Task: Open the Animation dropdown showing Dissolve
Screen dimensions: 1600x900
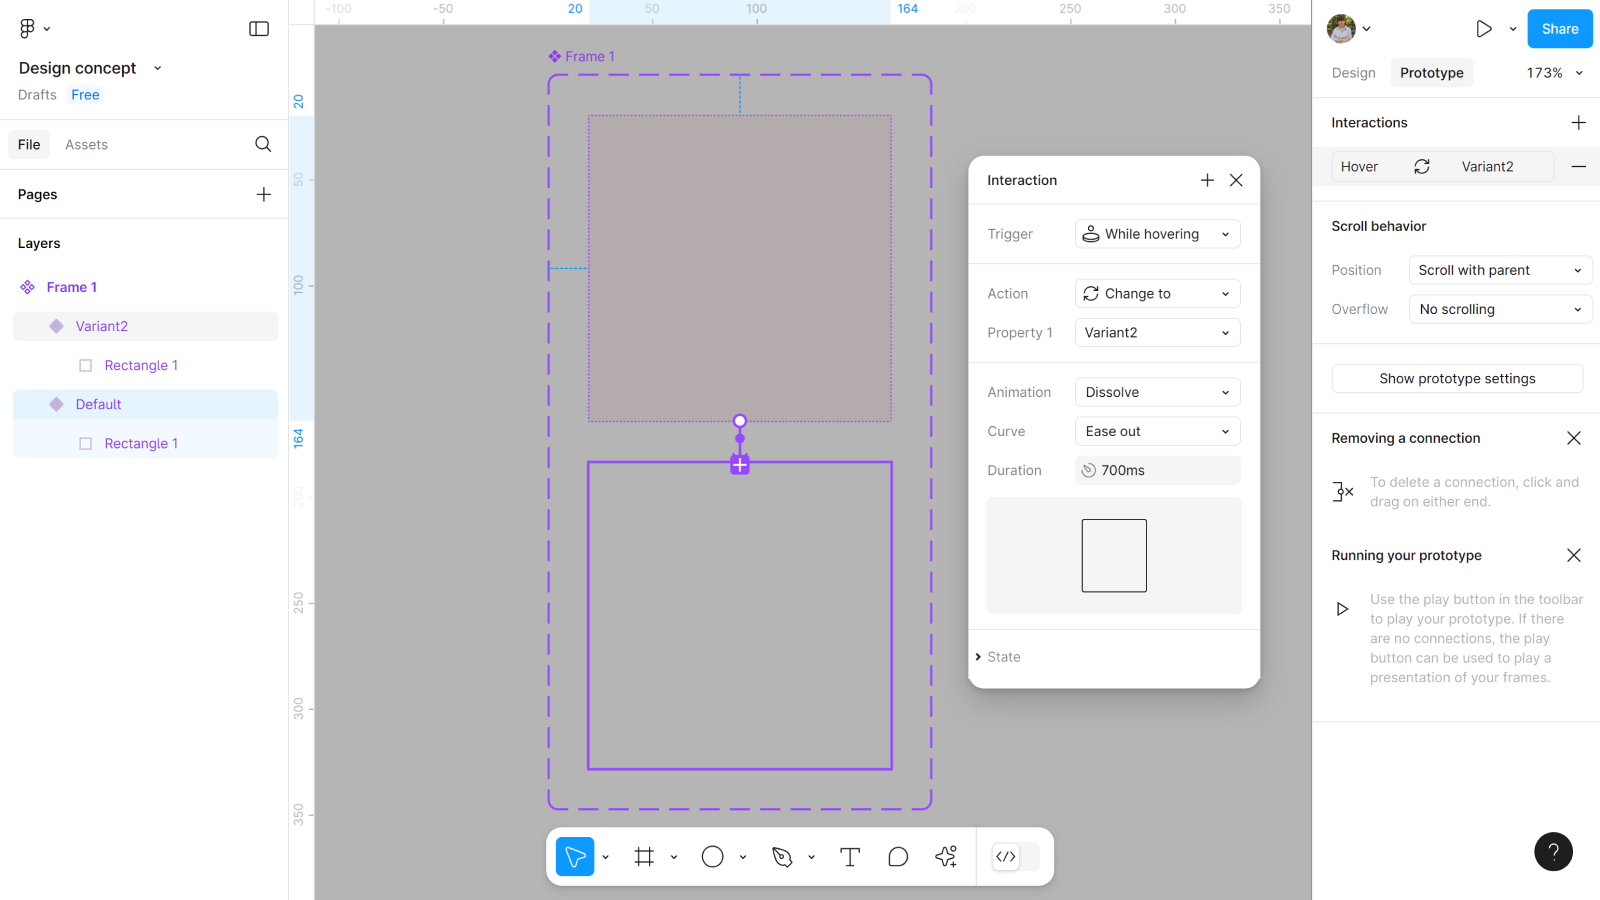Action: point(1157,392)
